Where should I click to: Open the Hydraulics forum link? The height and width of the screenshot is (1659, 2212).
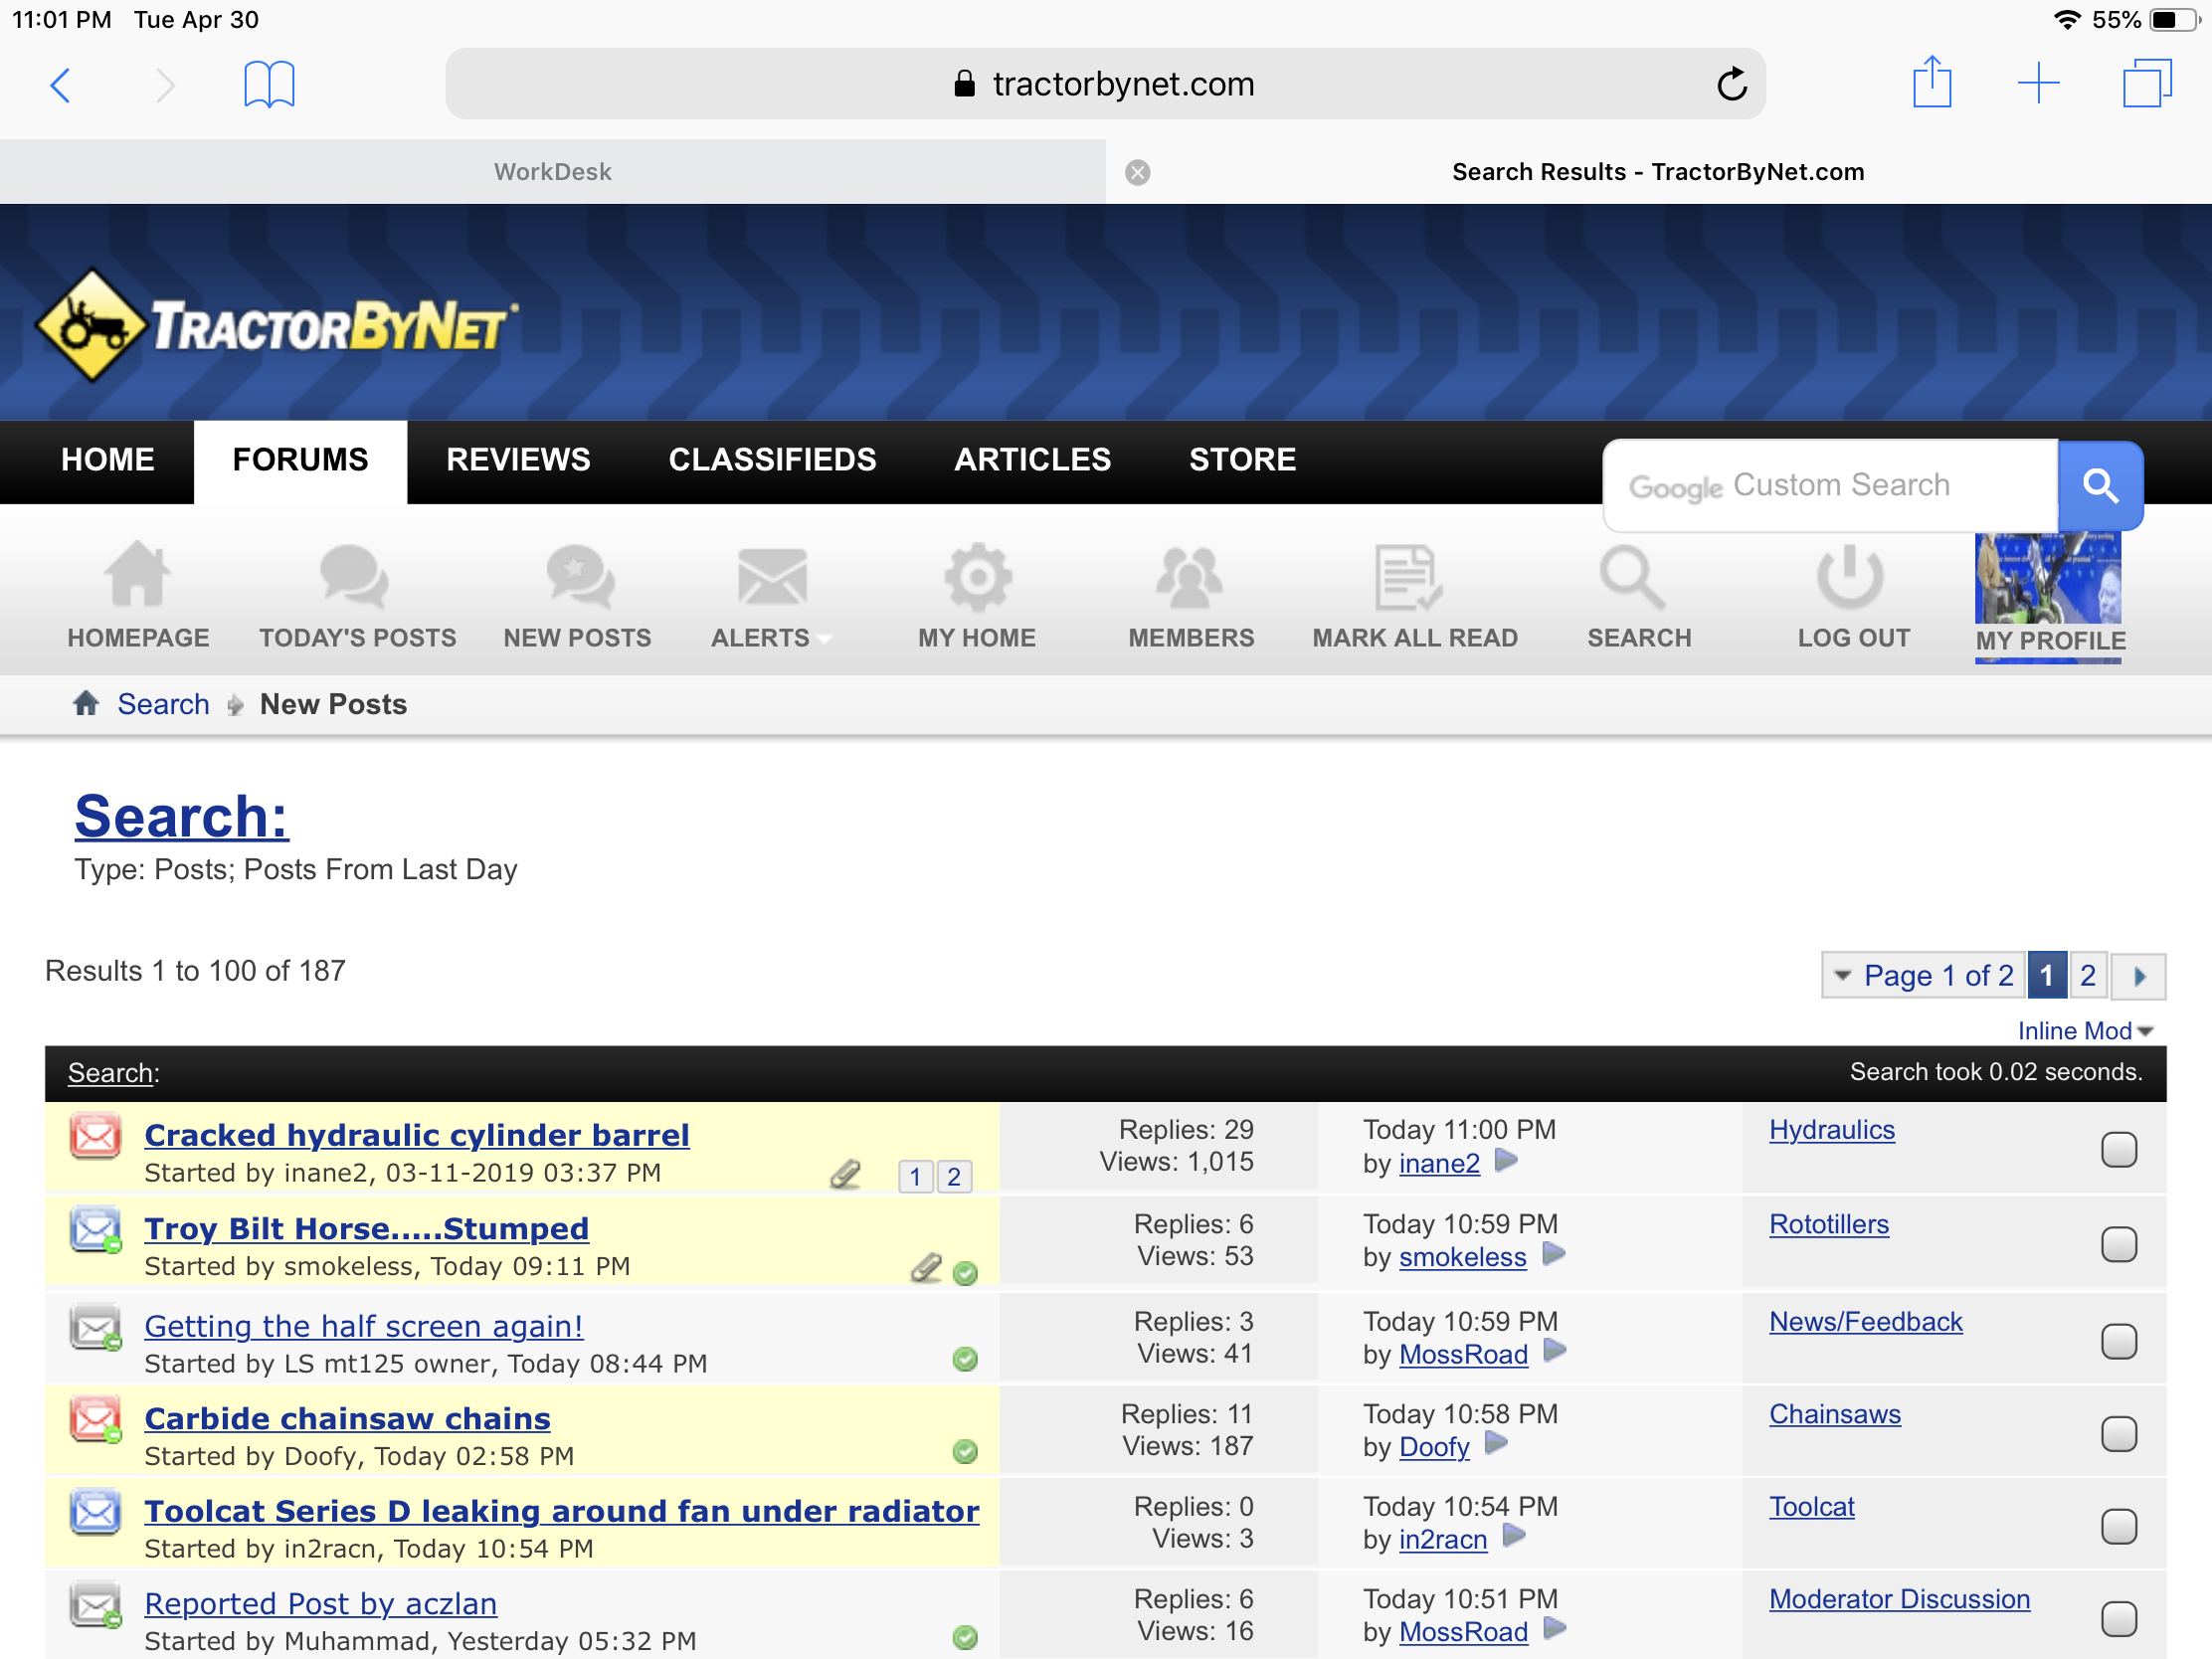1831,1130
